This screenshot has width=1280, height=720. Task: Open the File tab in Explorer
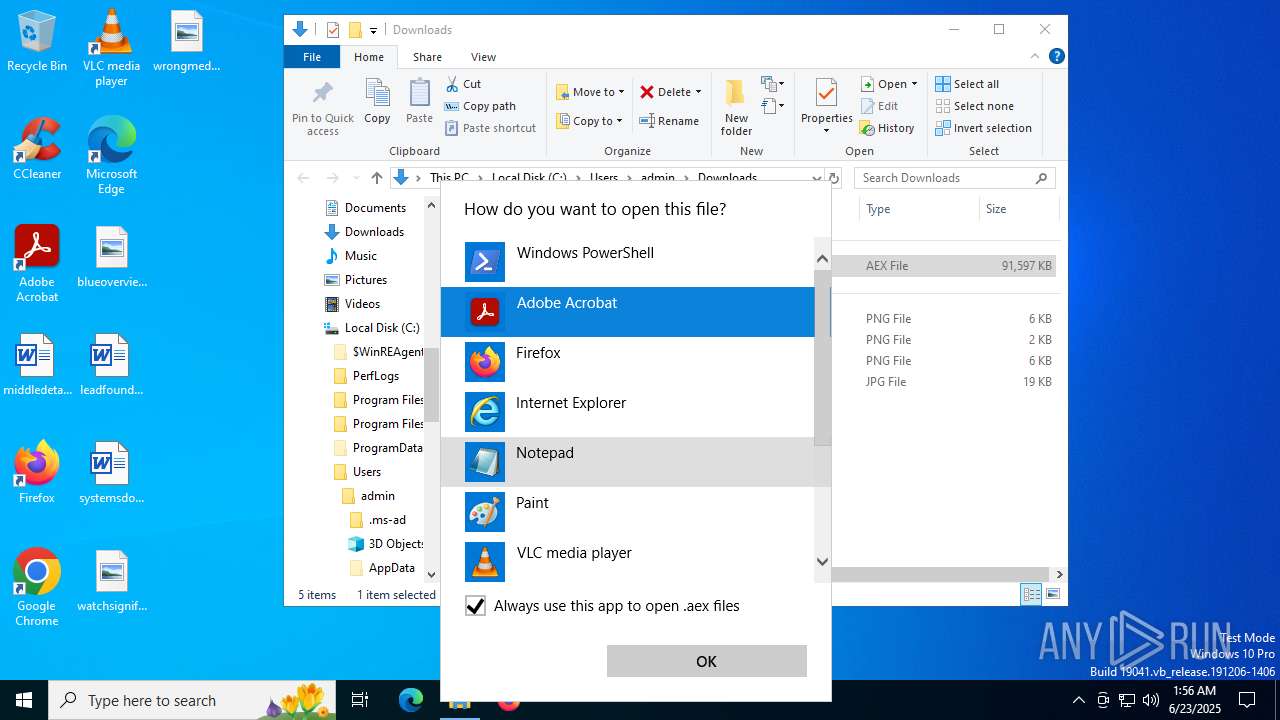pos(312,57)
